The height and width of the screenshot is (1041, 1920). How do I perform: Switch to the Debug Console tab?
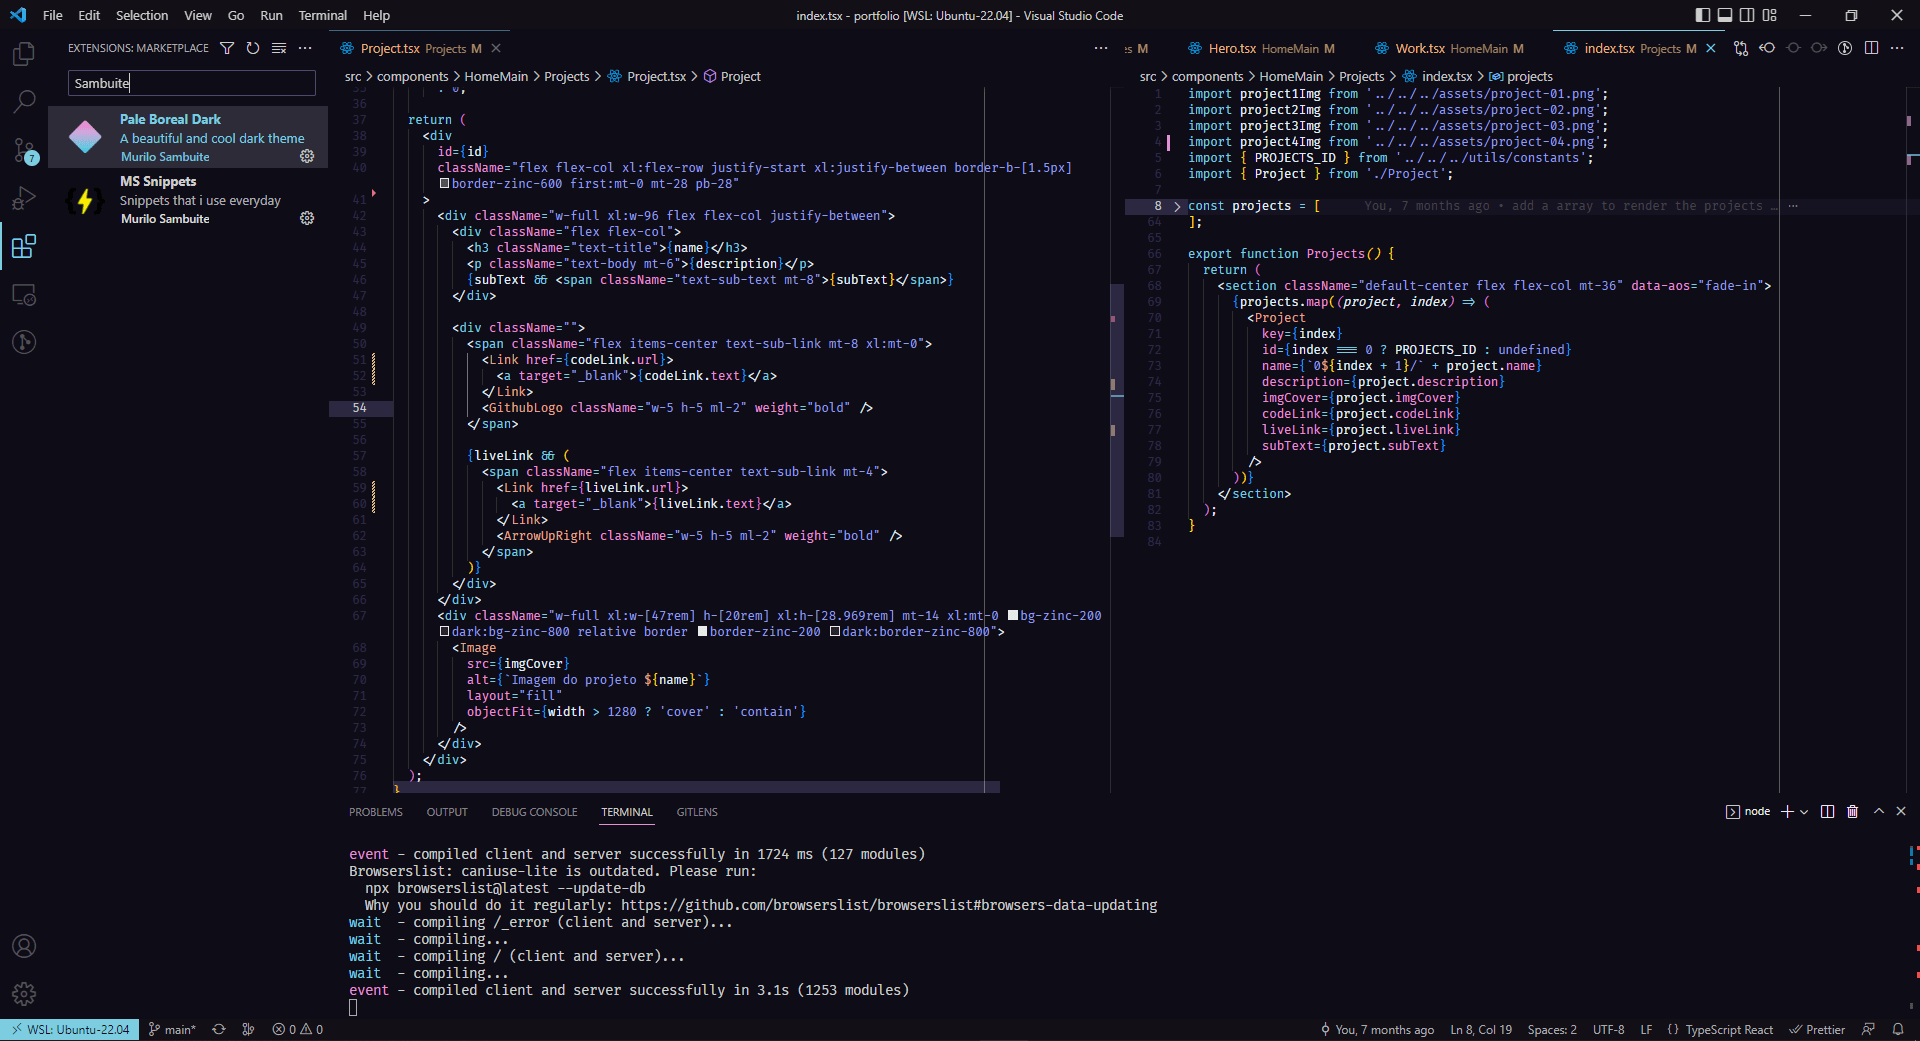[534, 812]
